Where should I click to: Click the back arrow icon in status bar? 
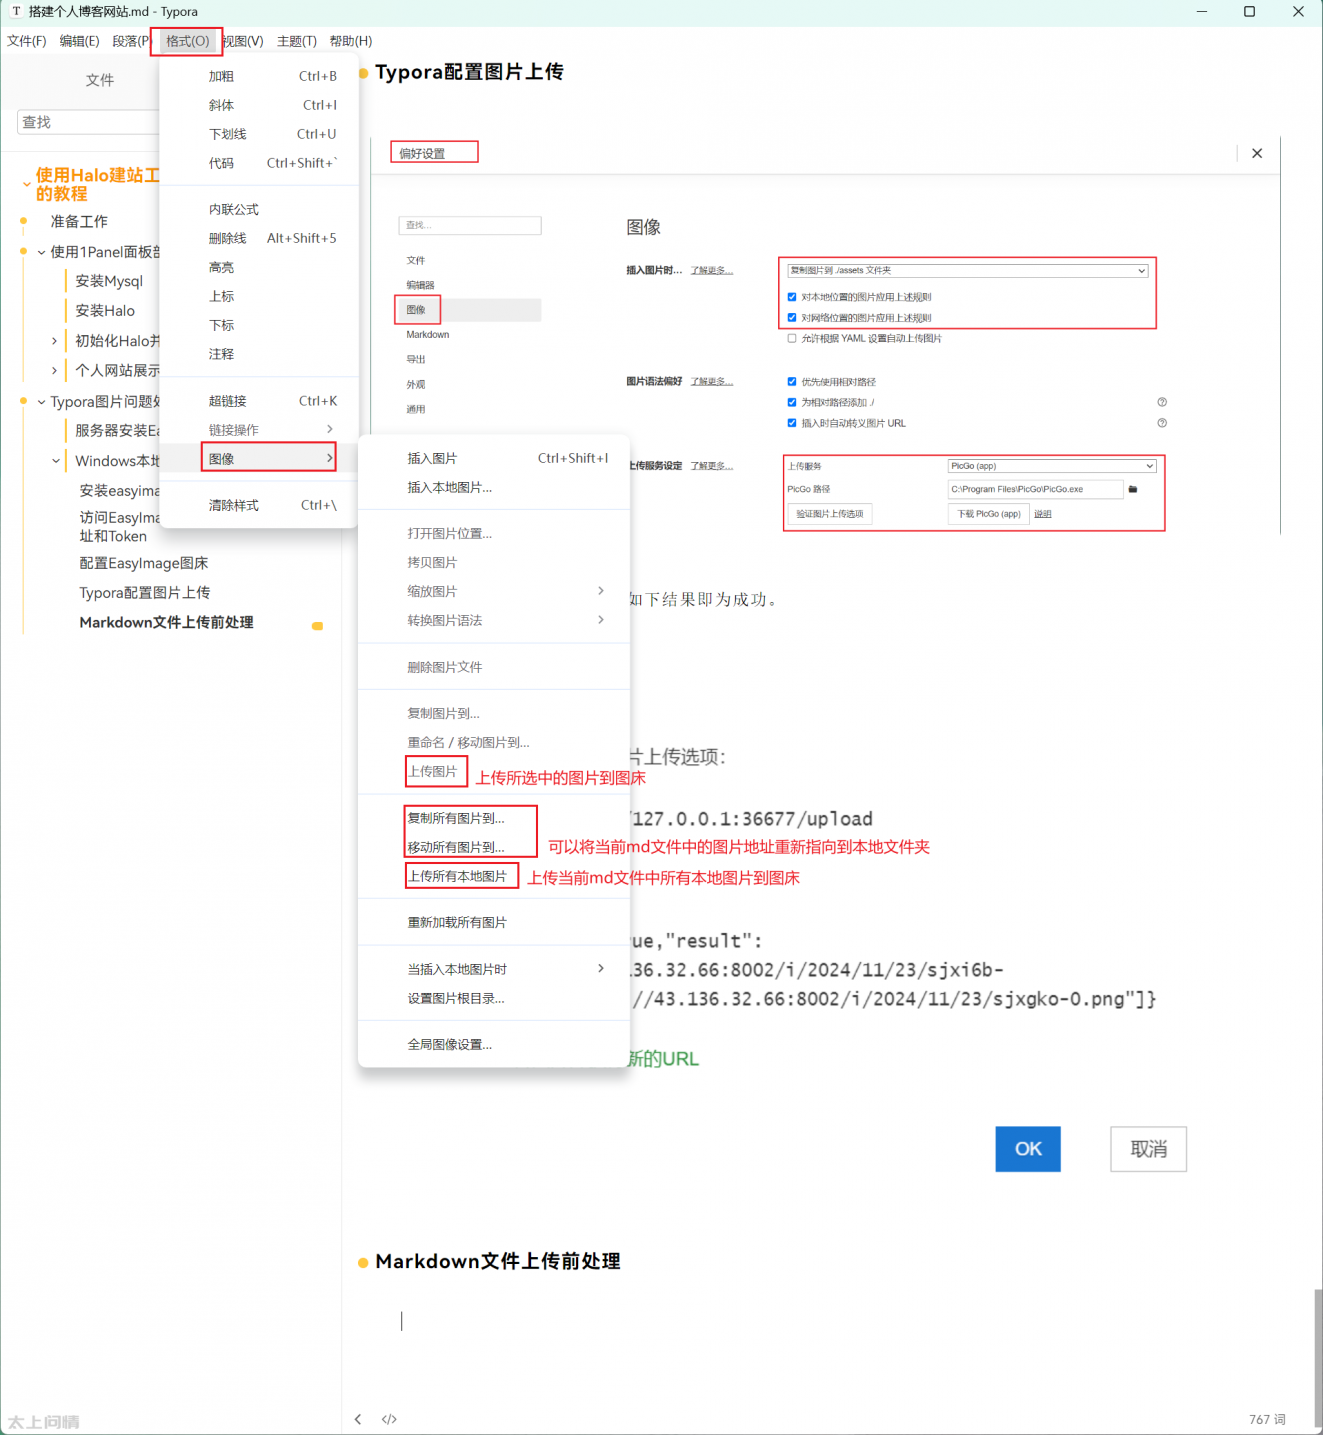(358, 1419)
